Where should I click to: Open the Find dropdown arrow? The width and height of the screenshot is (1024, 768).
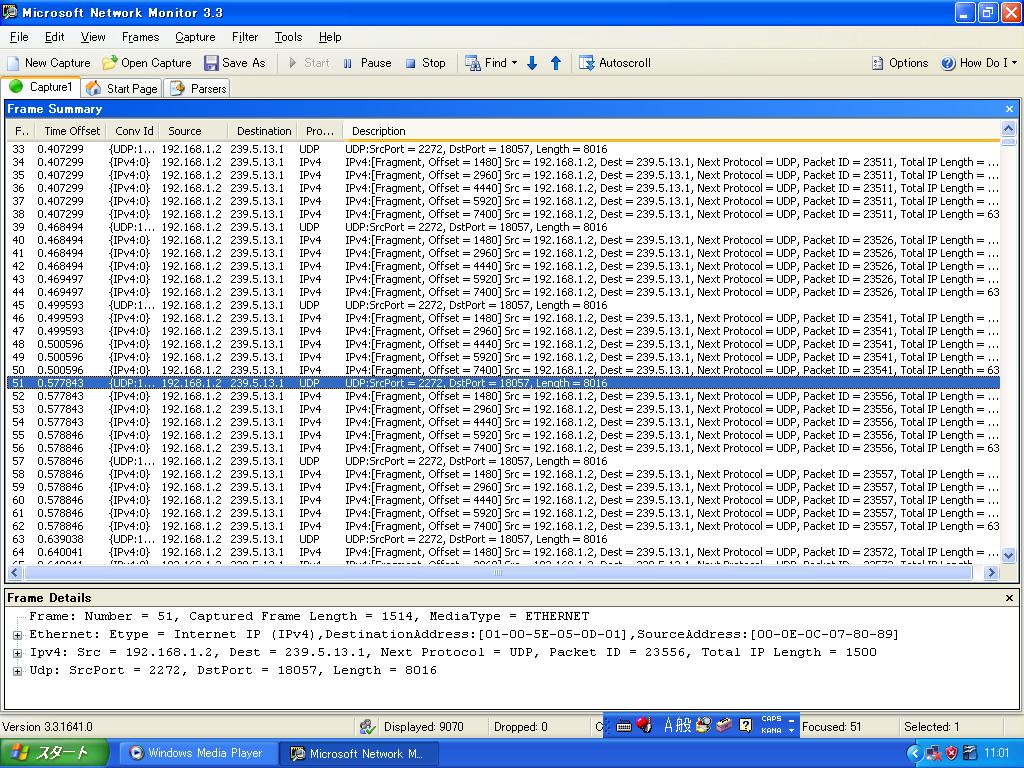(x=515, y=63)
